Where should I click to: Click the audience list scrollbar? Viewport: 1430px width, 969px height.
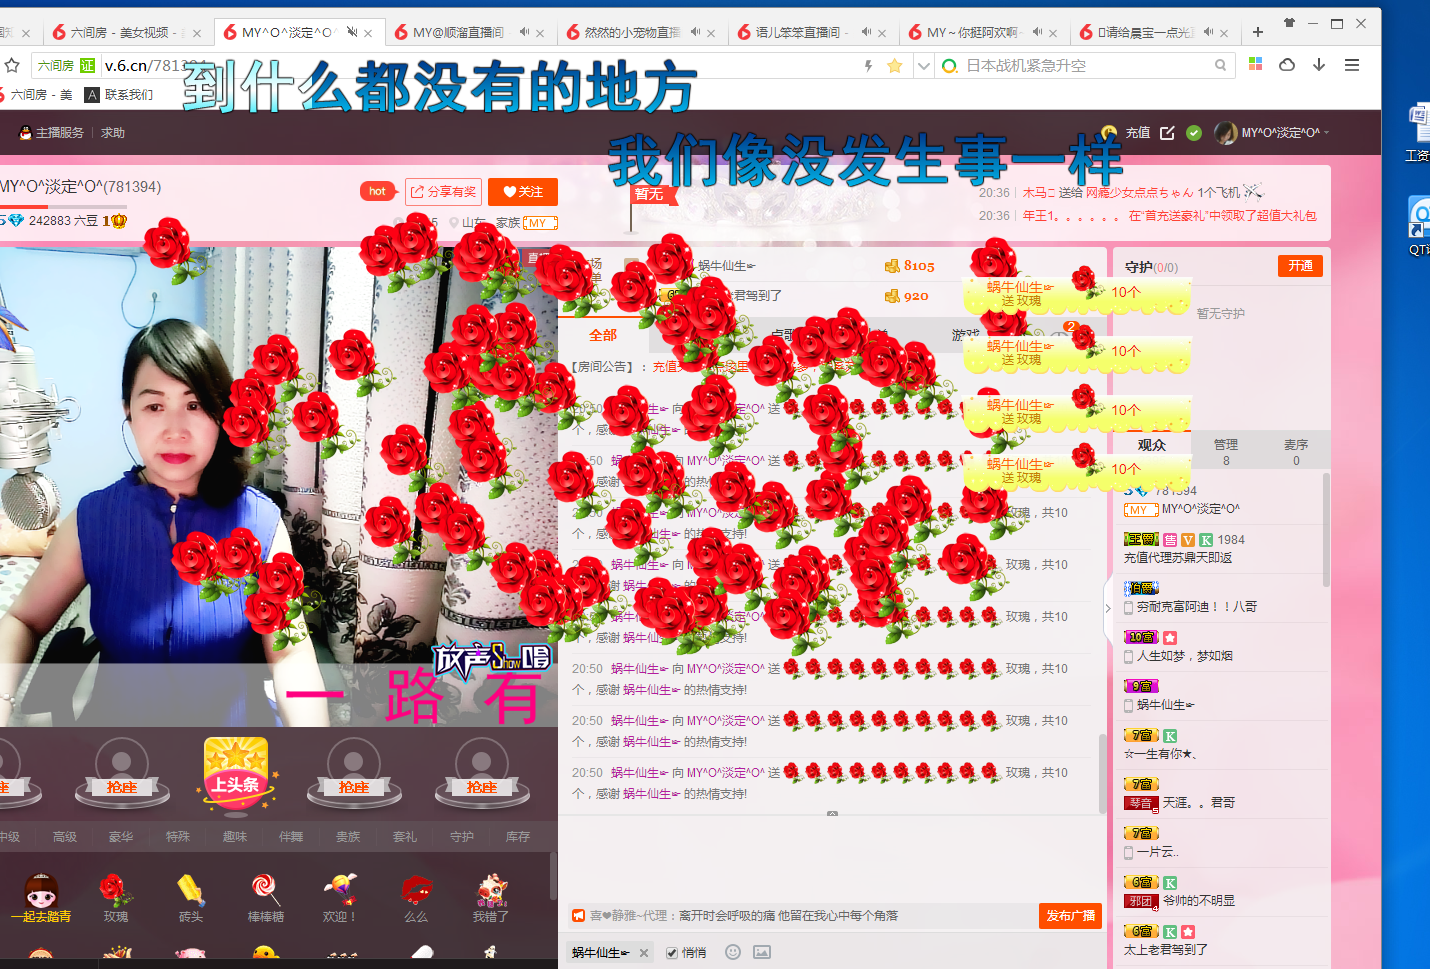point(1326,530)
